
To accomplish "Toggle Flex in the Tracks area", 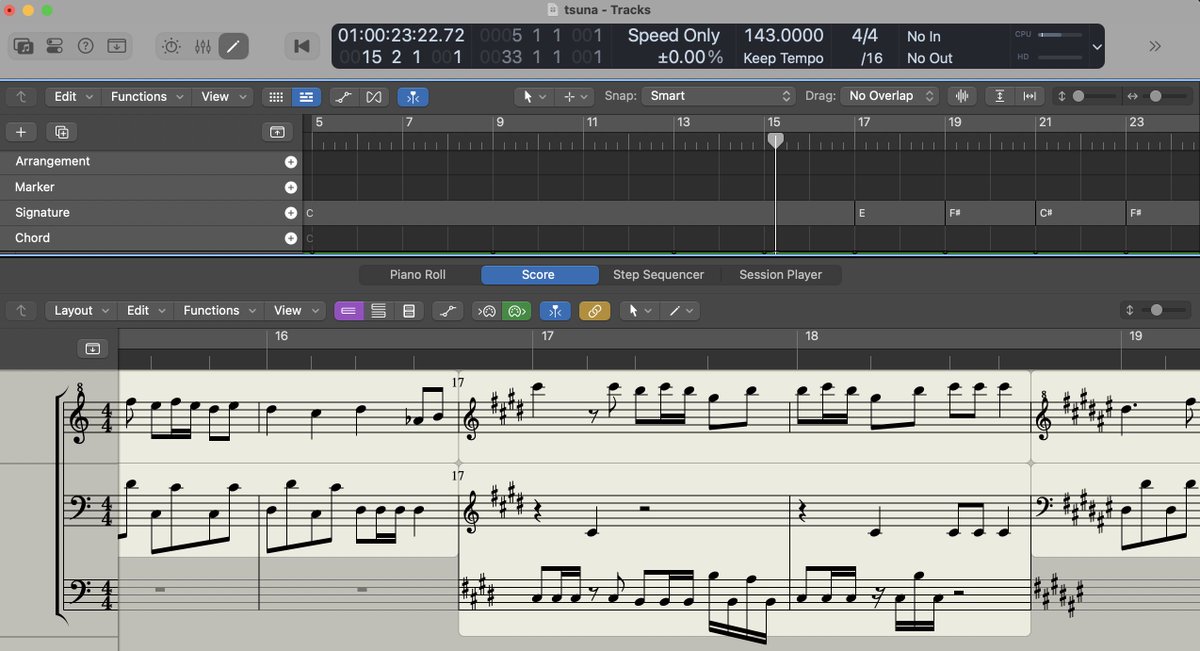I will pos(373,97).
